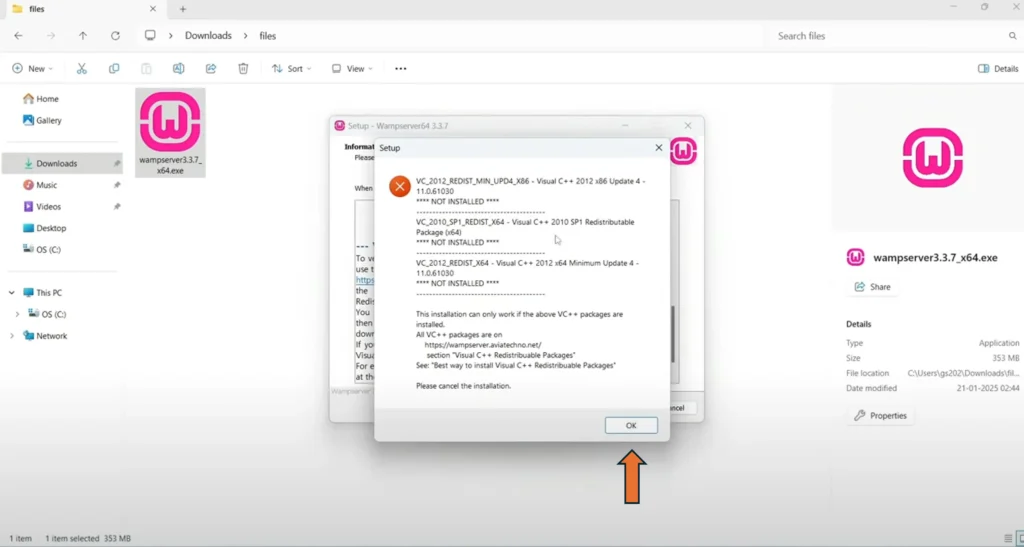Switch to details list view in status bar
The image size is (1024, 547).
tap(1008, 539)
